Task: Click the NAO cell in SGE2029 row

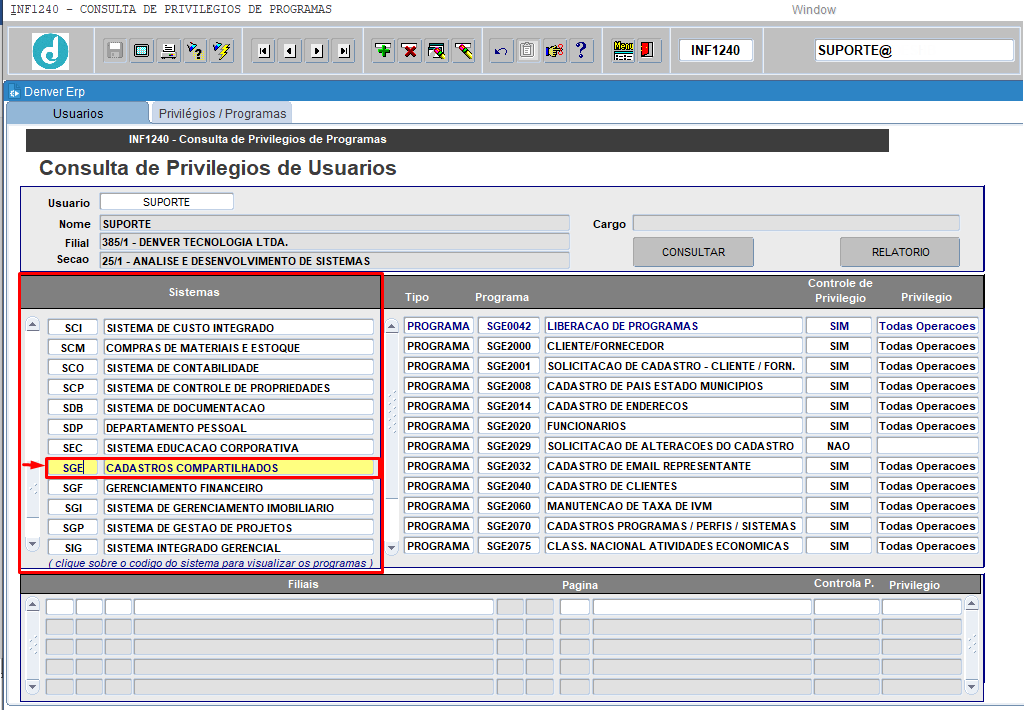Action: (x=839, y=446)
